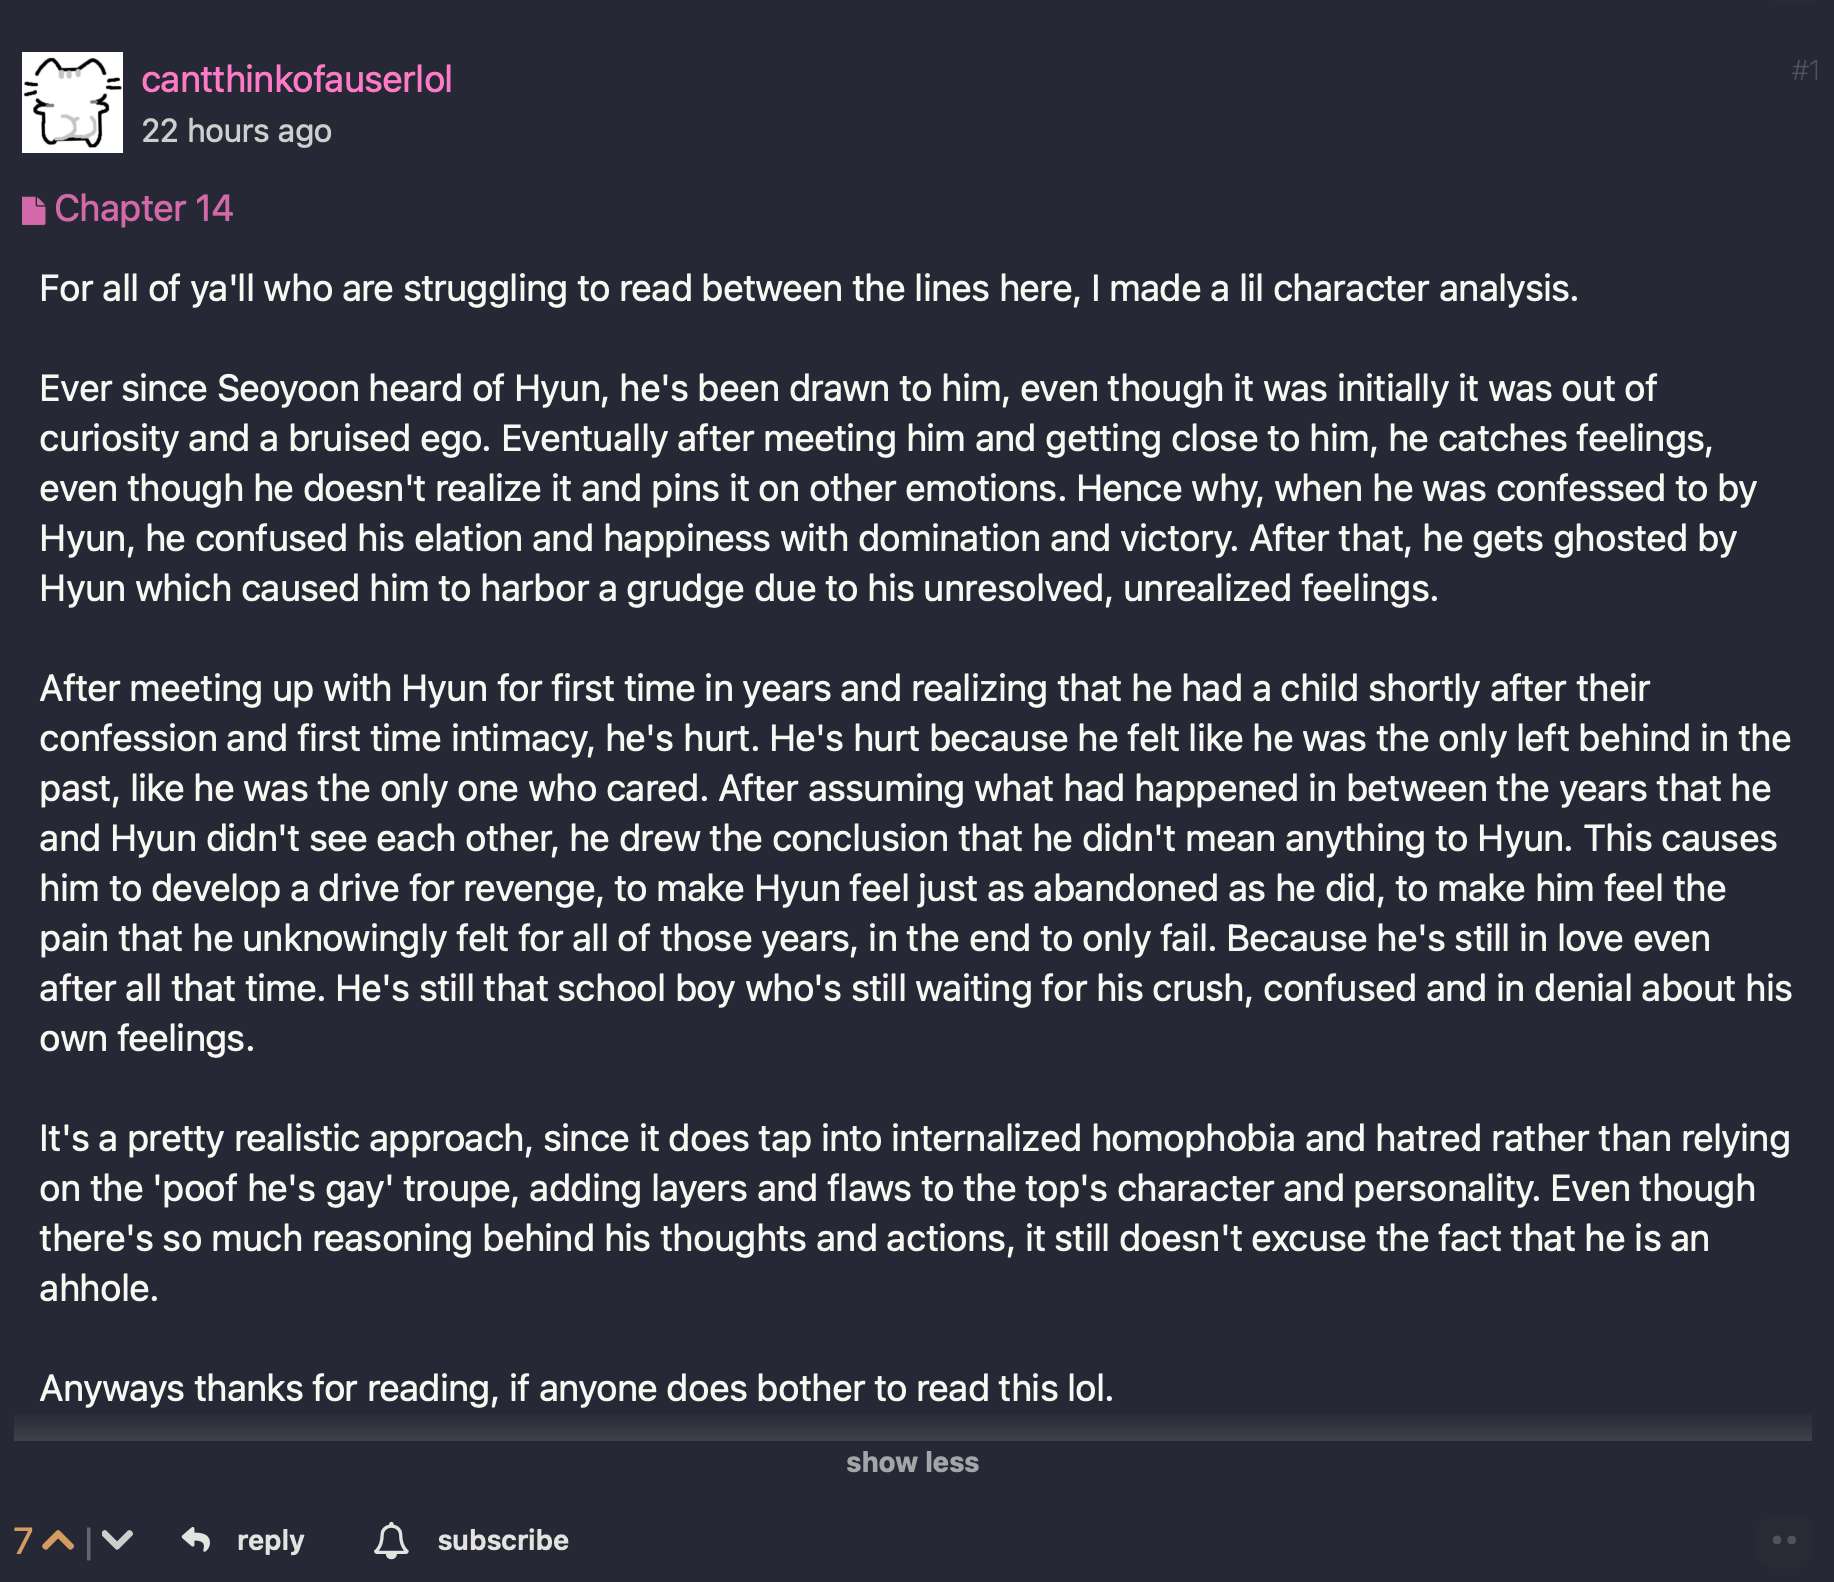Upvote the comment with the up arrow

coord(59,1541)
